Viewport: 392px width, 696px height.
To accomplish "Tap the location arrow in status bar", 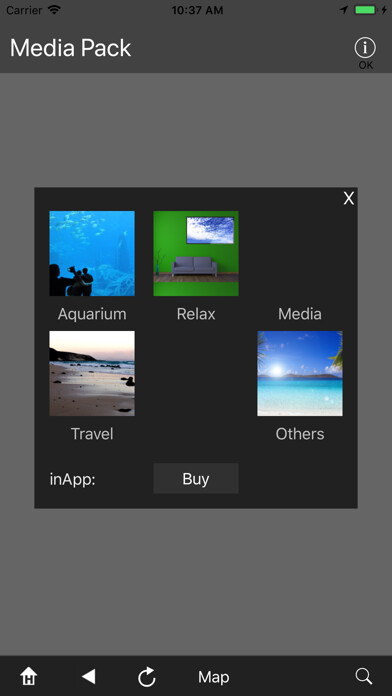I will pos(344,10).
